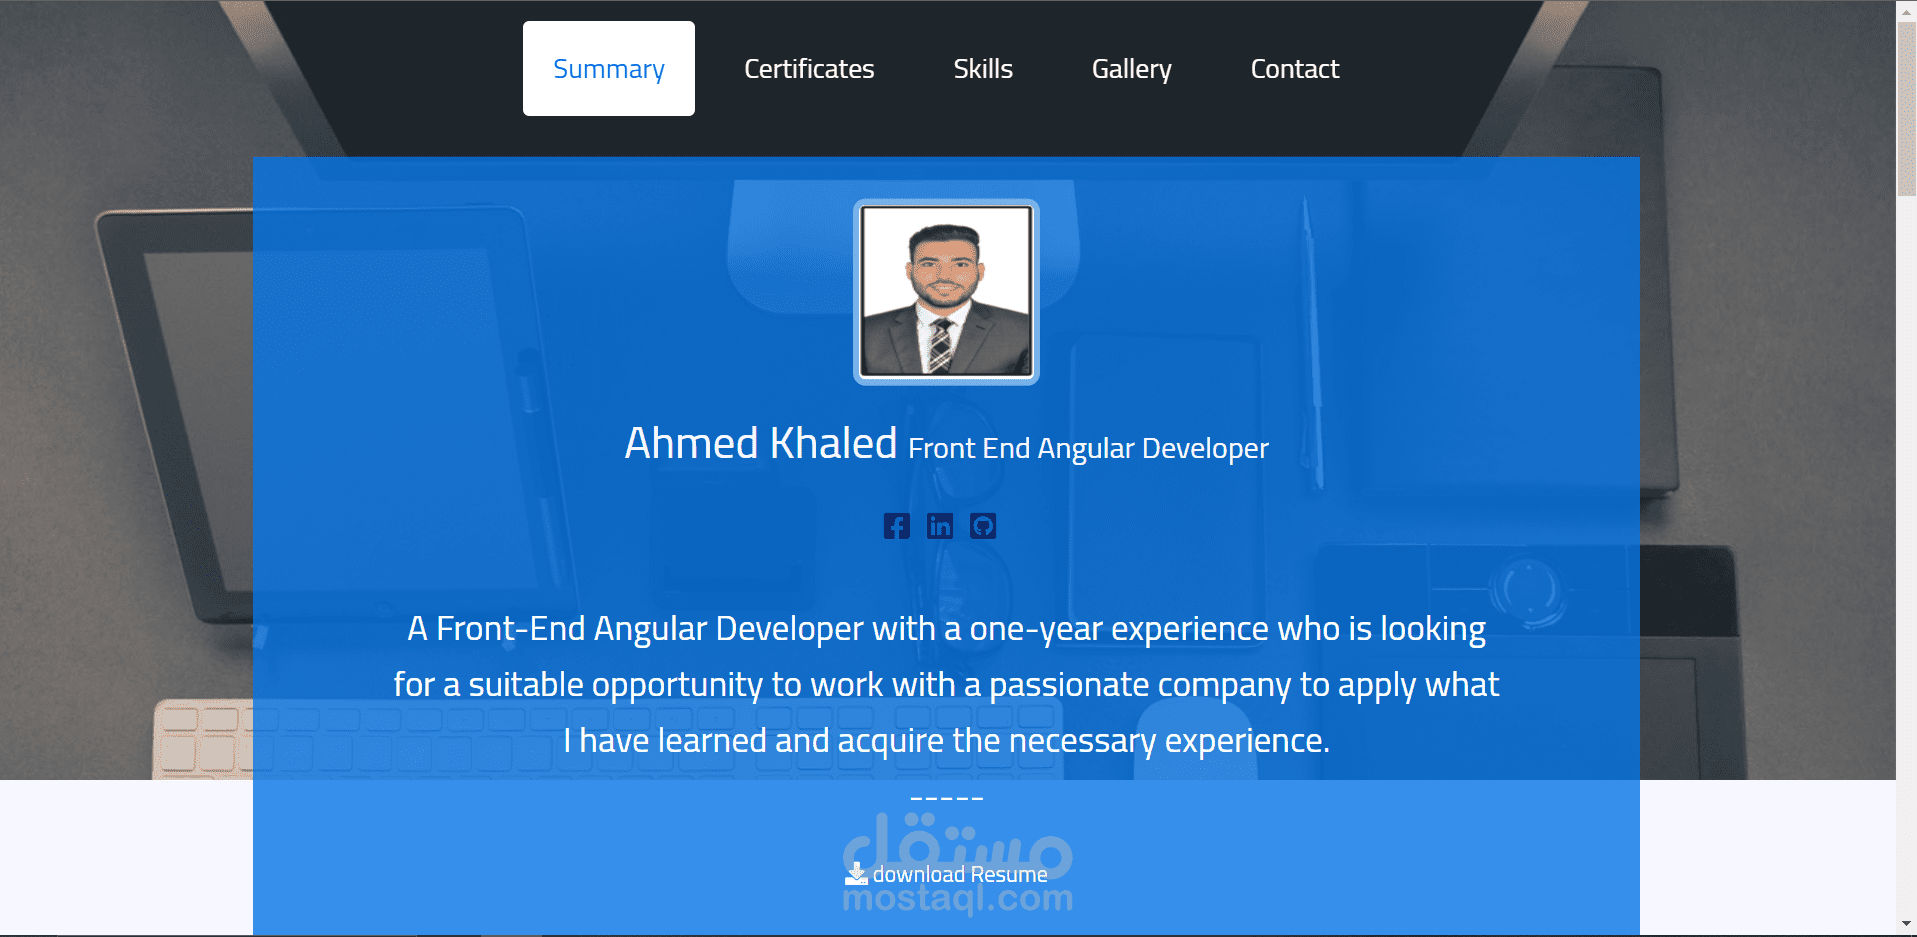Click the download arrow icon beside Resume
This screenshot has width=1917, height=937.
click(x=856, y=874)
